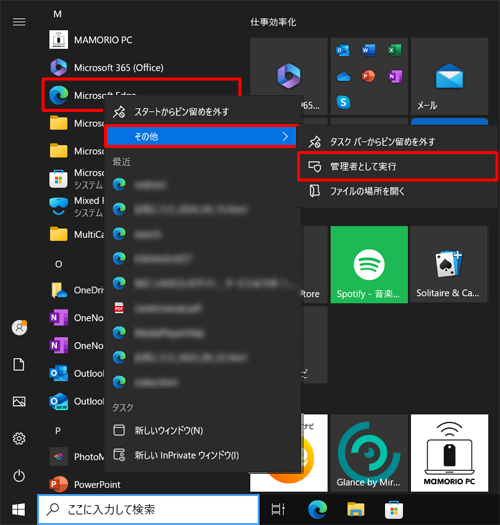Click the Excel icon in Office tile group
The width and height of the screenshot is (500, 525).
[395, 51]
